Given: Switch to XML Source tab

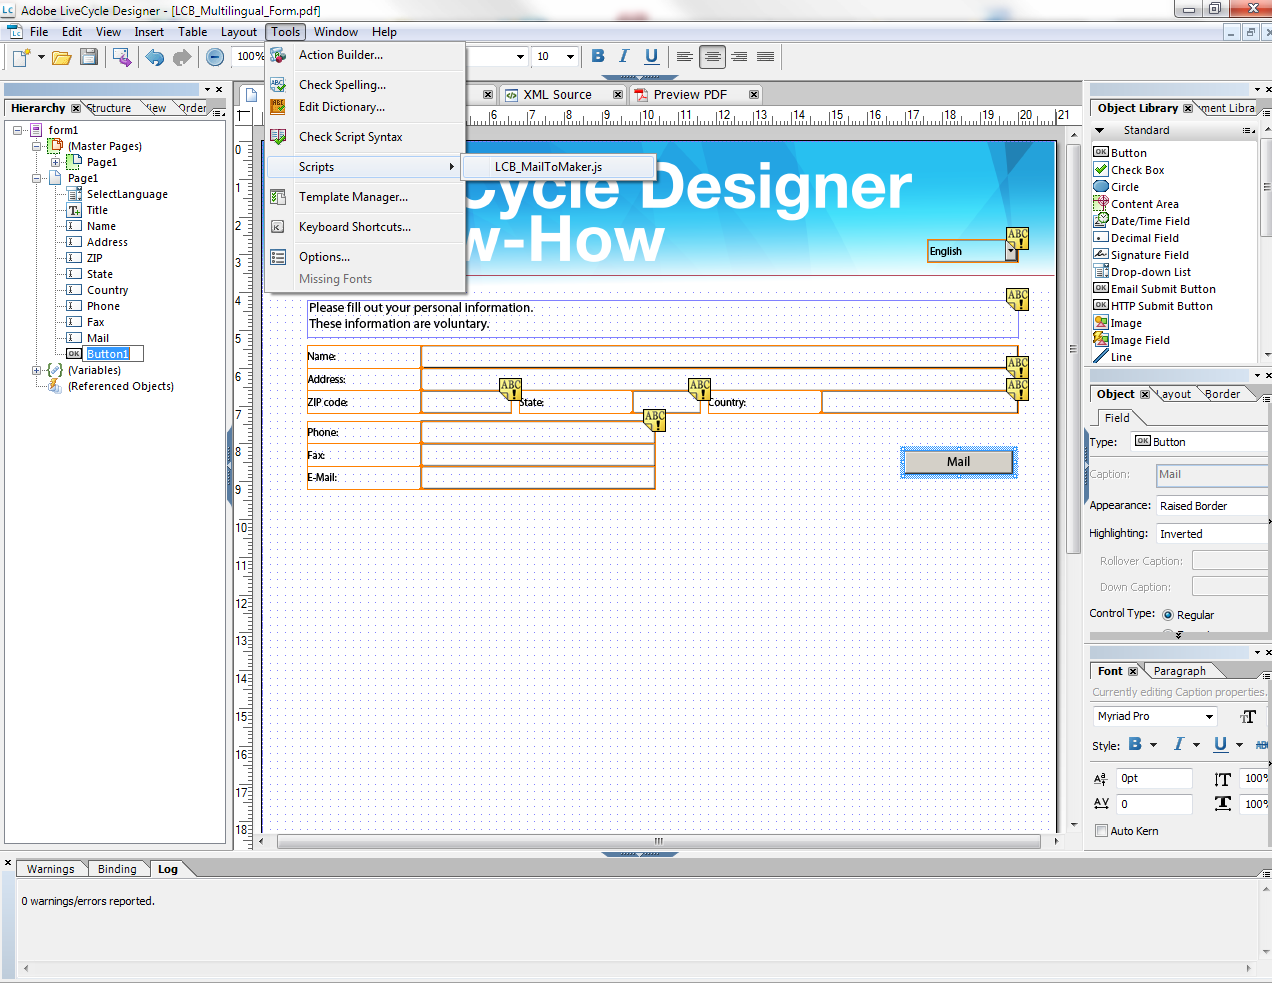Looking at the screenshot, I should pos(557,94).
